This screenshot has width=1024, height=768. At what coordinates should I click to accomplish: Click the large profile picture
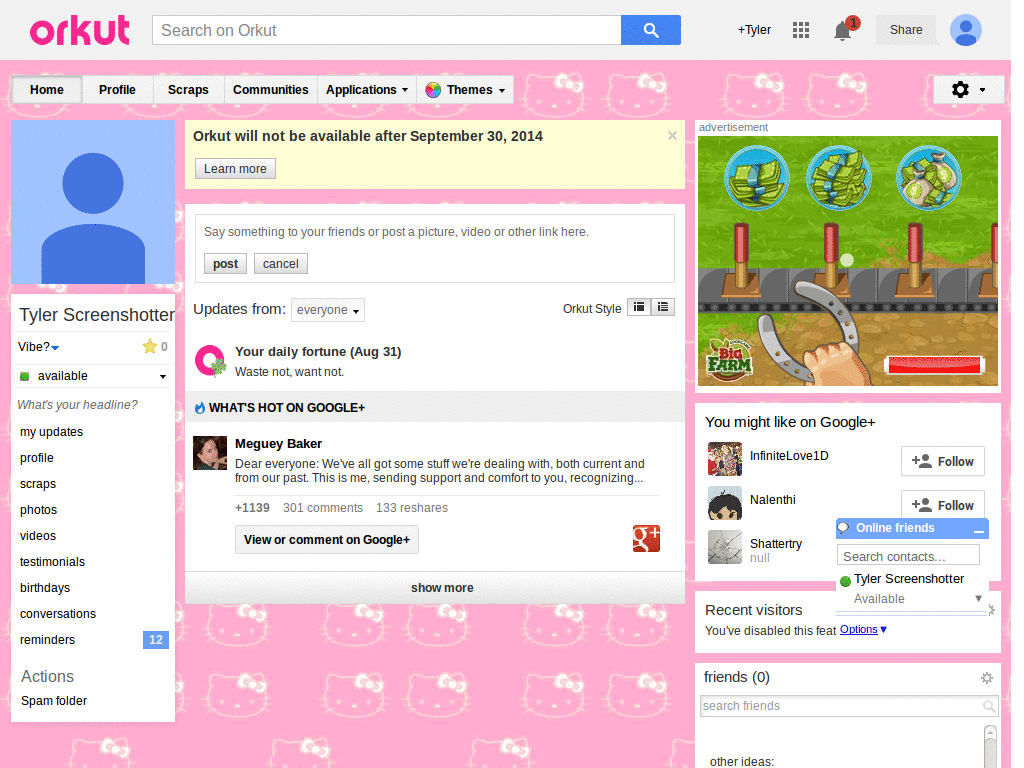point(93,202)
